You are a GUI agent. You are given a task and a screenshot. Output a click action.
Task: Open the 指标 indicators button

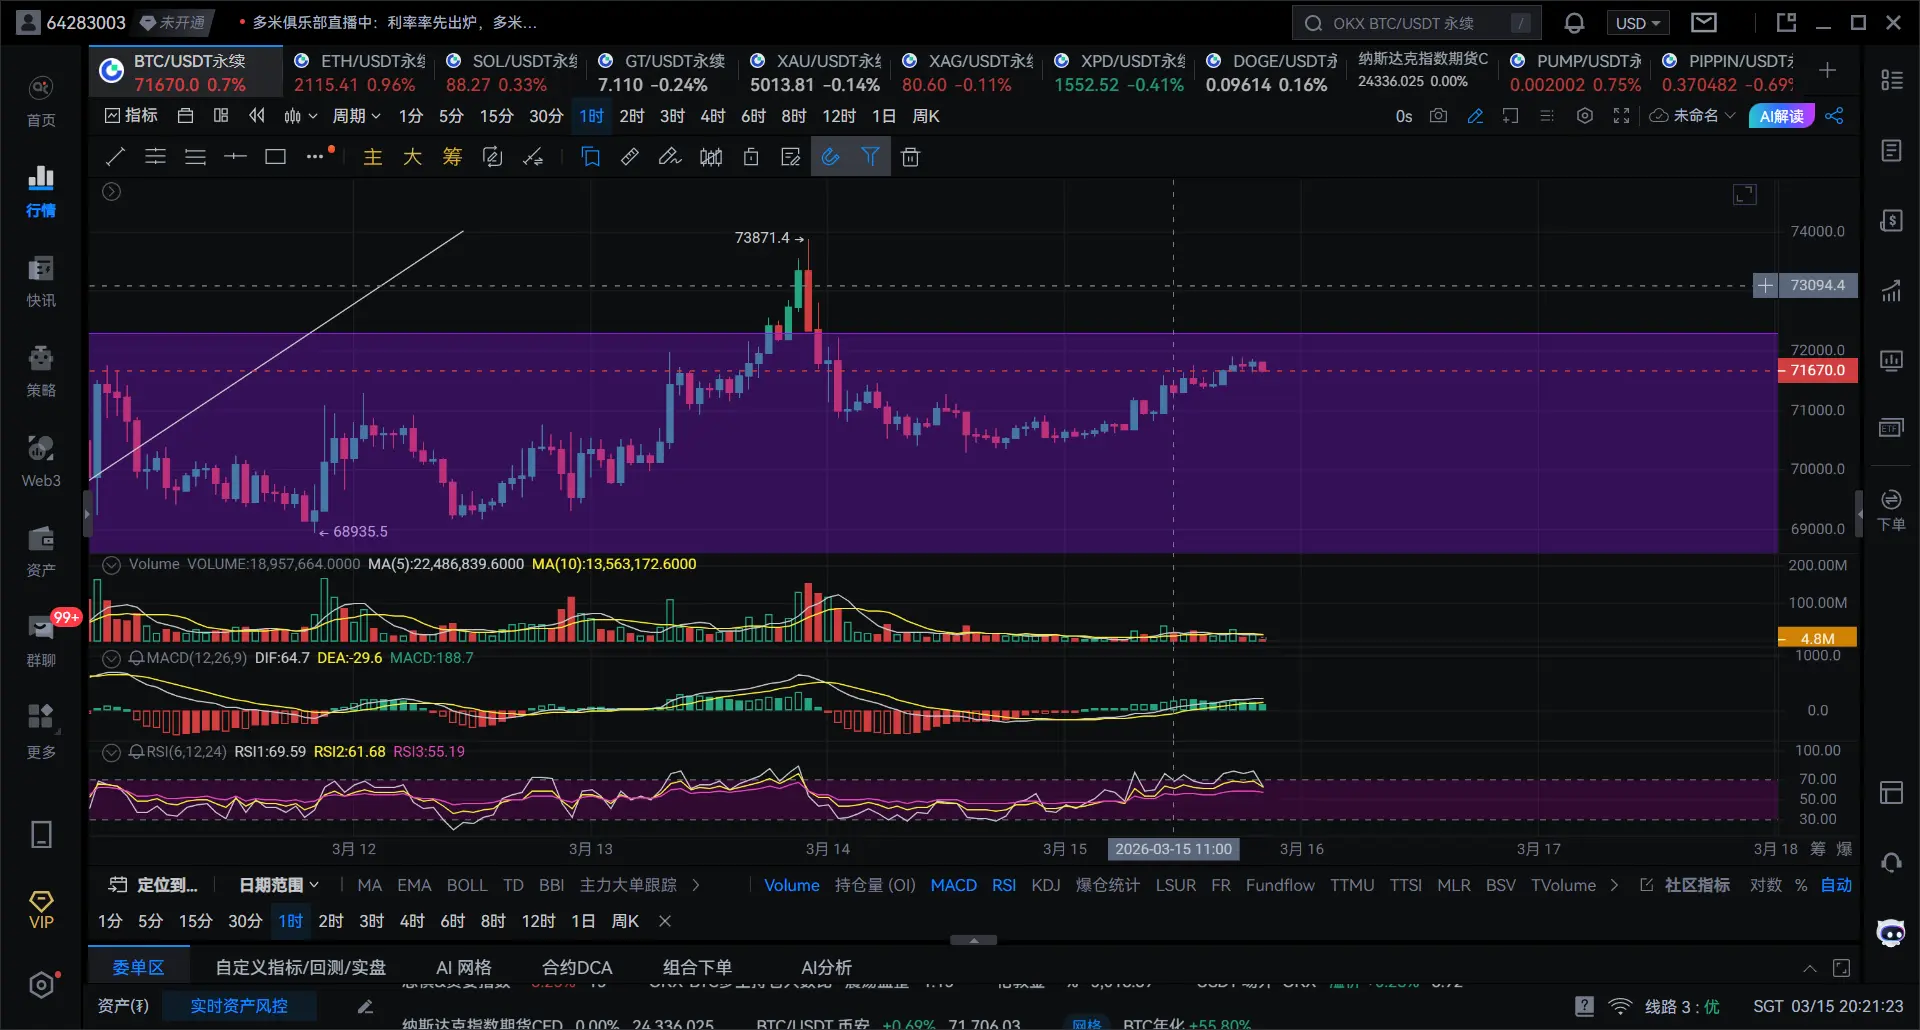click(131, 116)
